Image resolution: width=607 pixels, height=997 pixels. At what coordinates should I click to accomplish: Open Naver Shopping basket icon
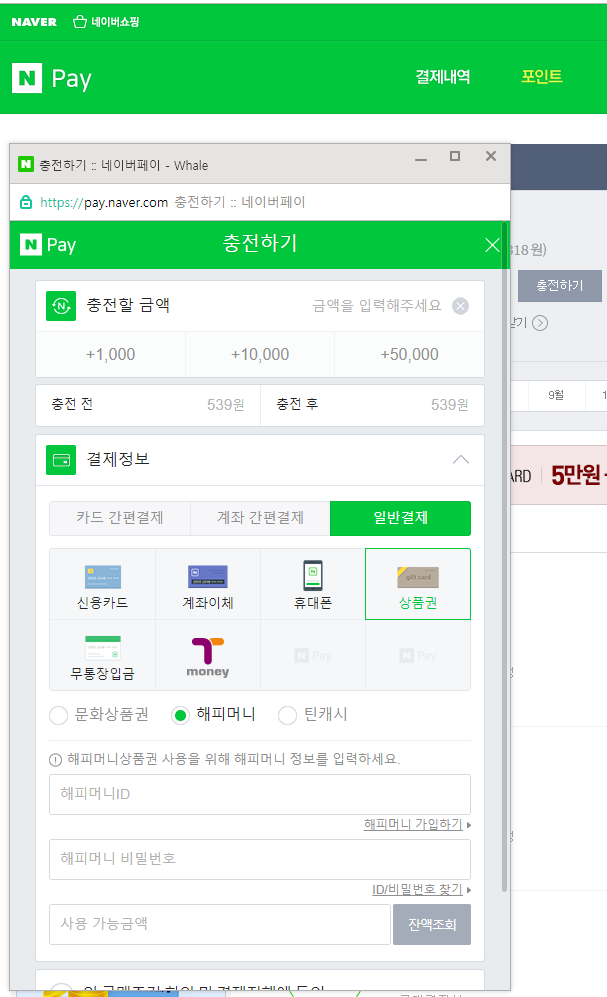pyautogui.click(x=79, y=22)
